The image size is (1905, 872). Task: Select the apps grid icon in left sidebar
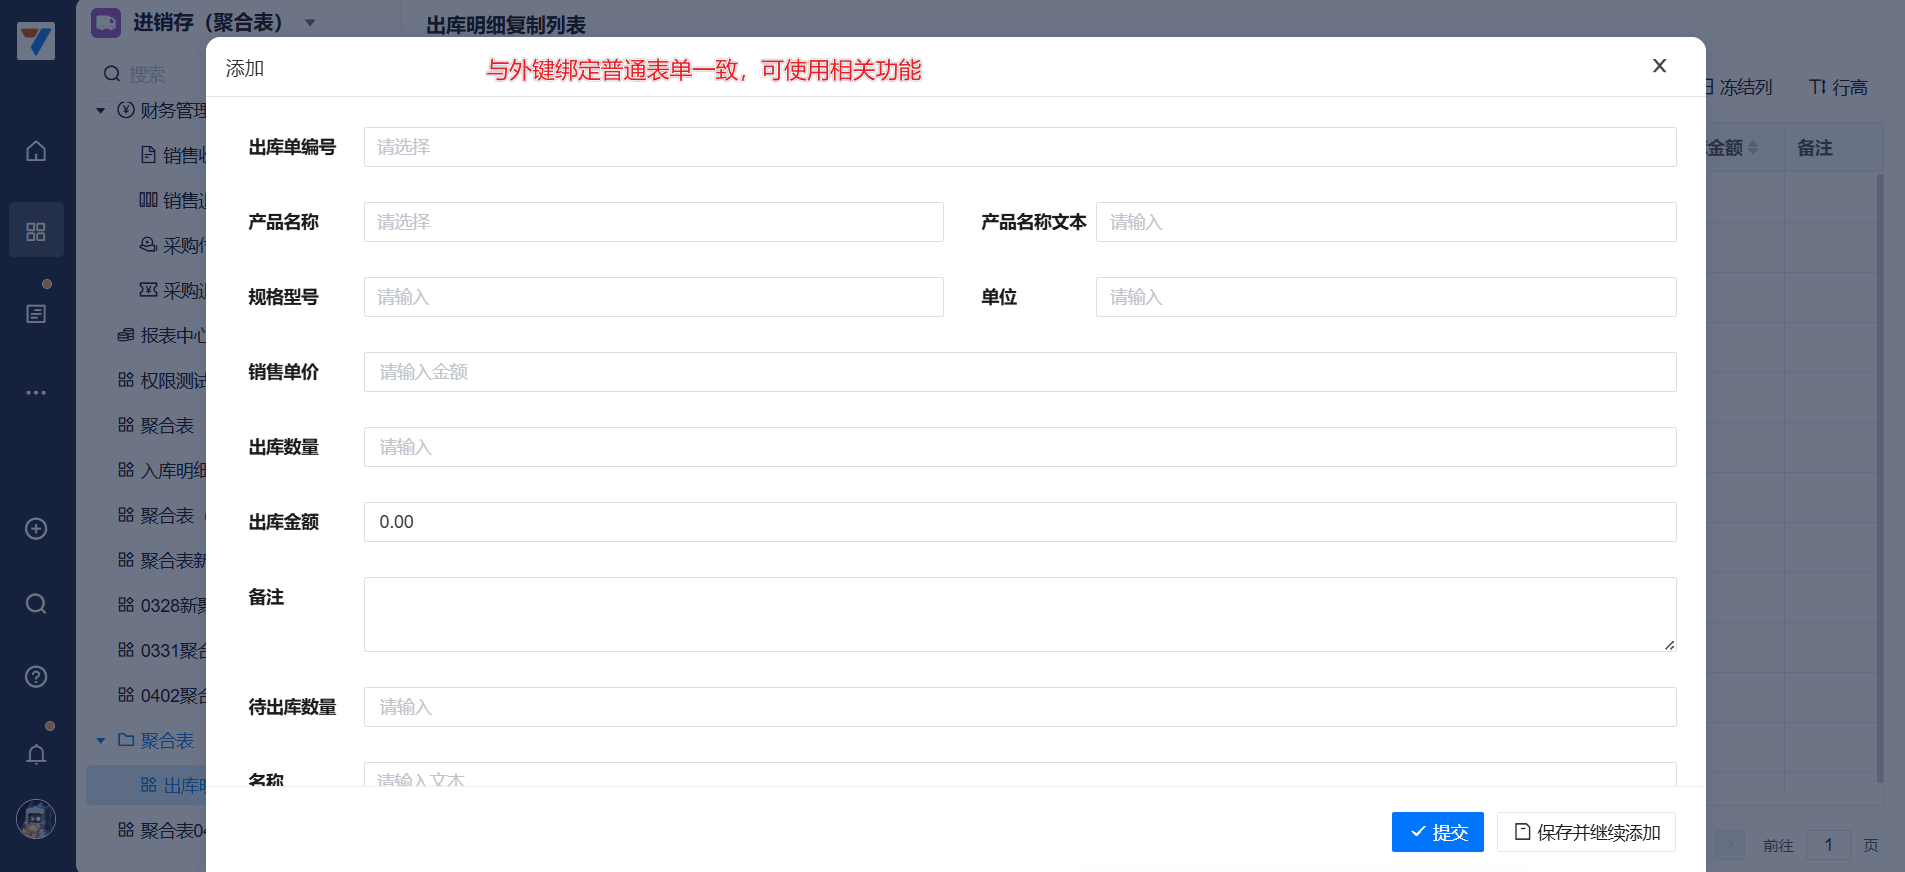point(36,231)
